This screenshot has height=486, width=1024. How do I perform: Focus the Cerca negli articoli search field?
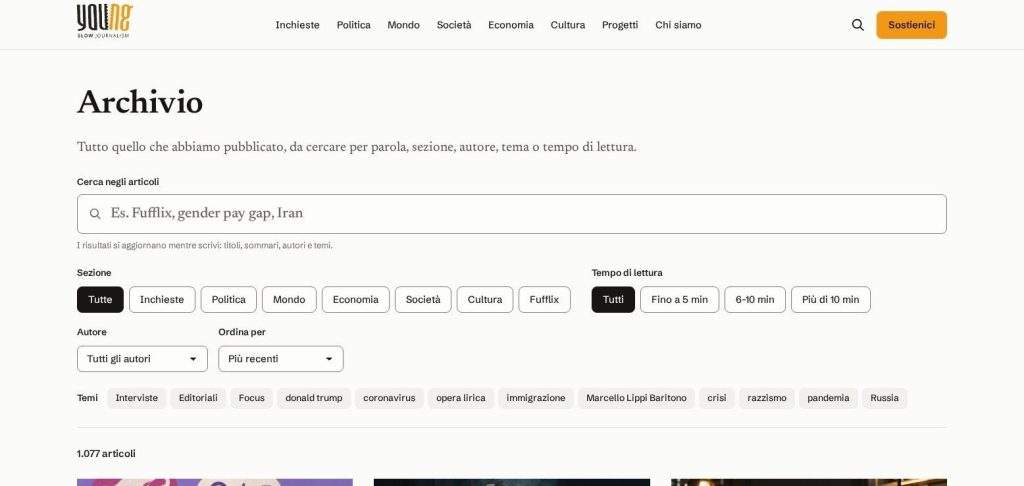511,214
